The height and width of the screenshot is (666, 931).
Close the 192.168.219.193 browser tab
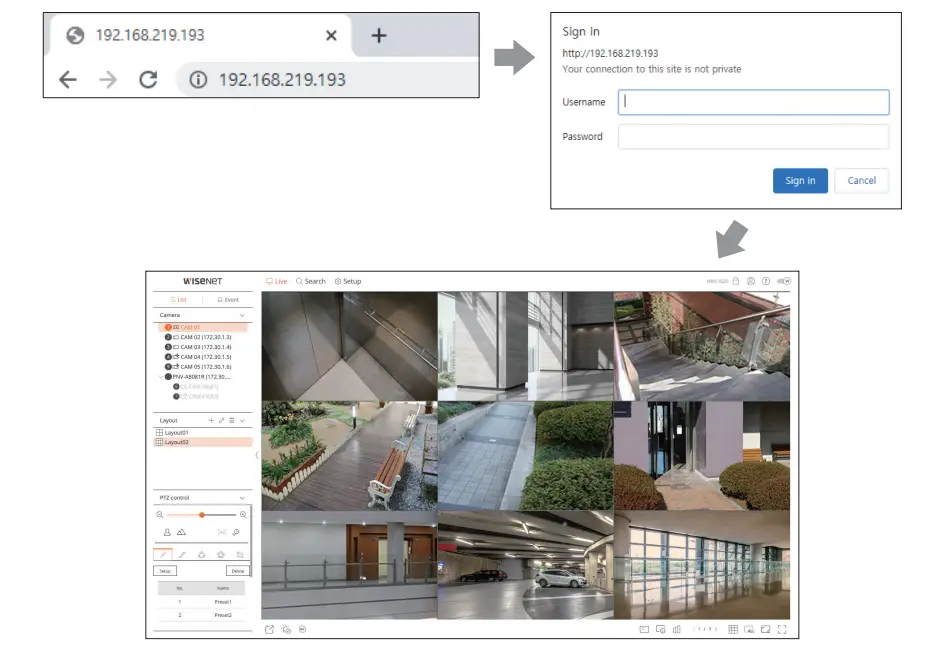click(331, 36)
